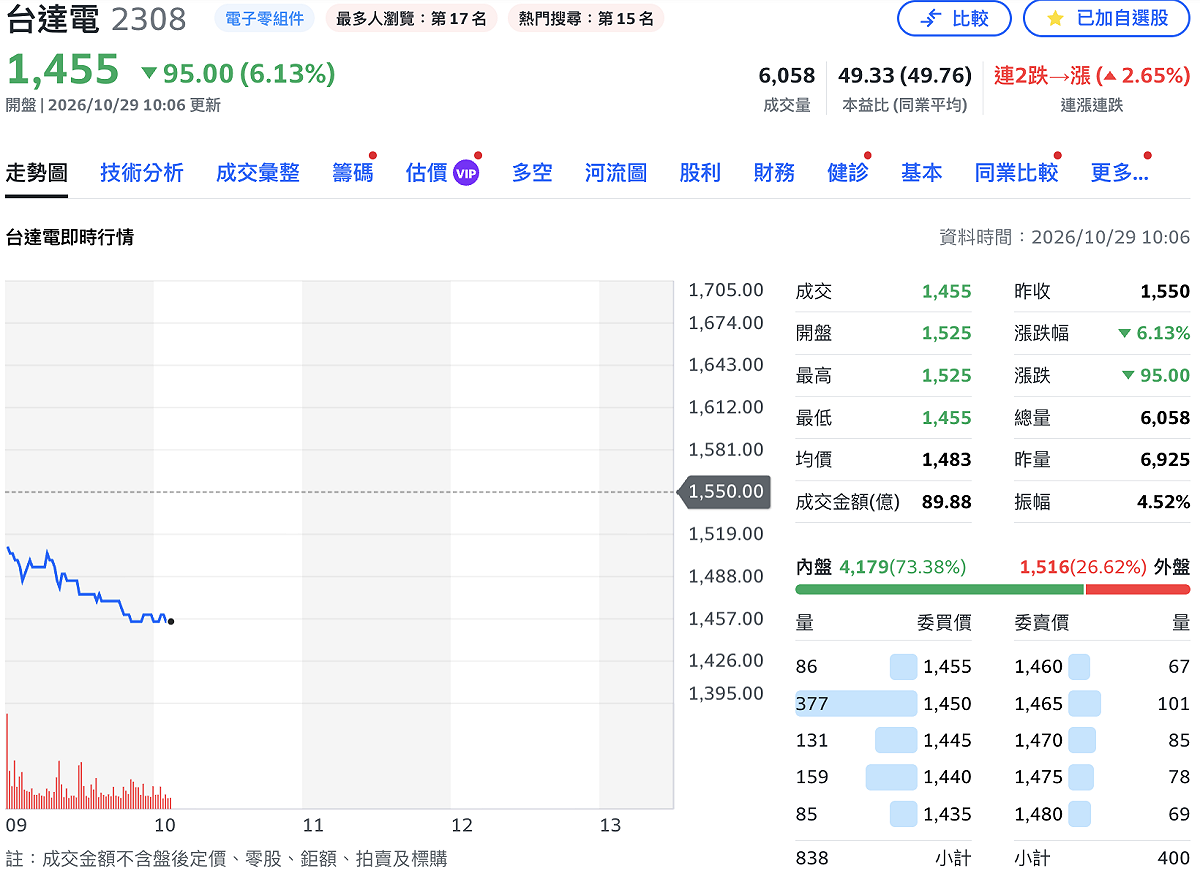Switch to the 多空 tab
The height and width of the screenshot is (879, 1200).
532,173
